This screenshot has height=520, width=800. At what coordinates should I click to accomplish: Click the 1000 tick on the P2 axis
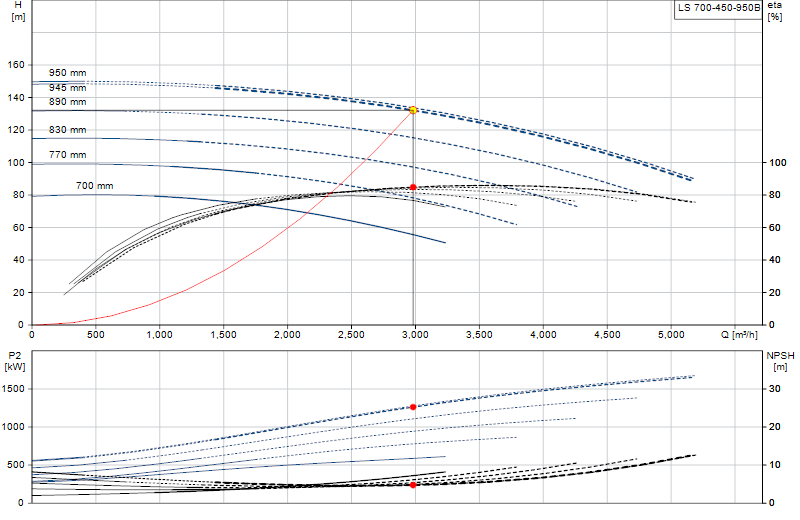pos(13,427)
